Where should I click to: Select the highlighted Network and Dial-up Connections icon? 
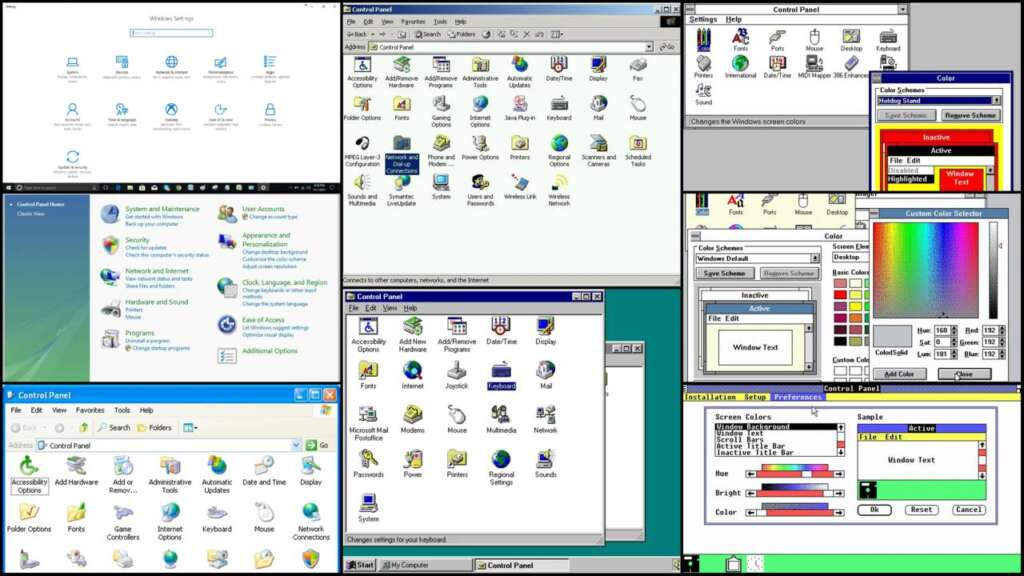402,154
